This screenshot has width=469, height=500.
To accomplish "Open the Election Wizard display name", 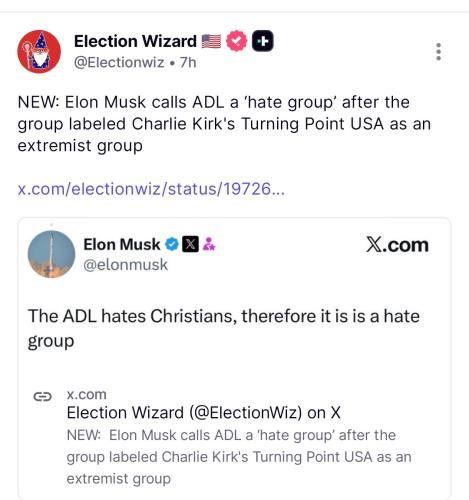I will click(x=135, y=41).
